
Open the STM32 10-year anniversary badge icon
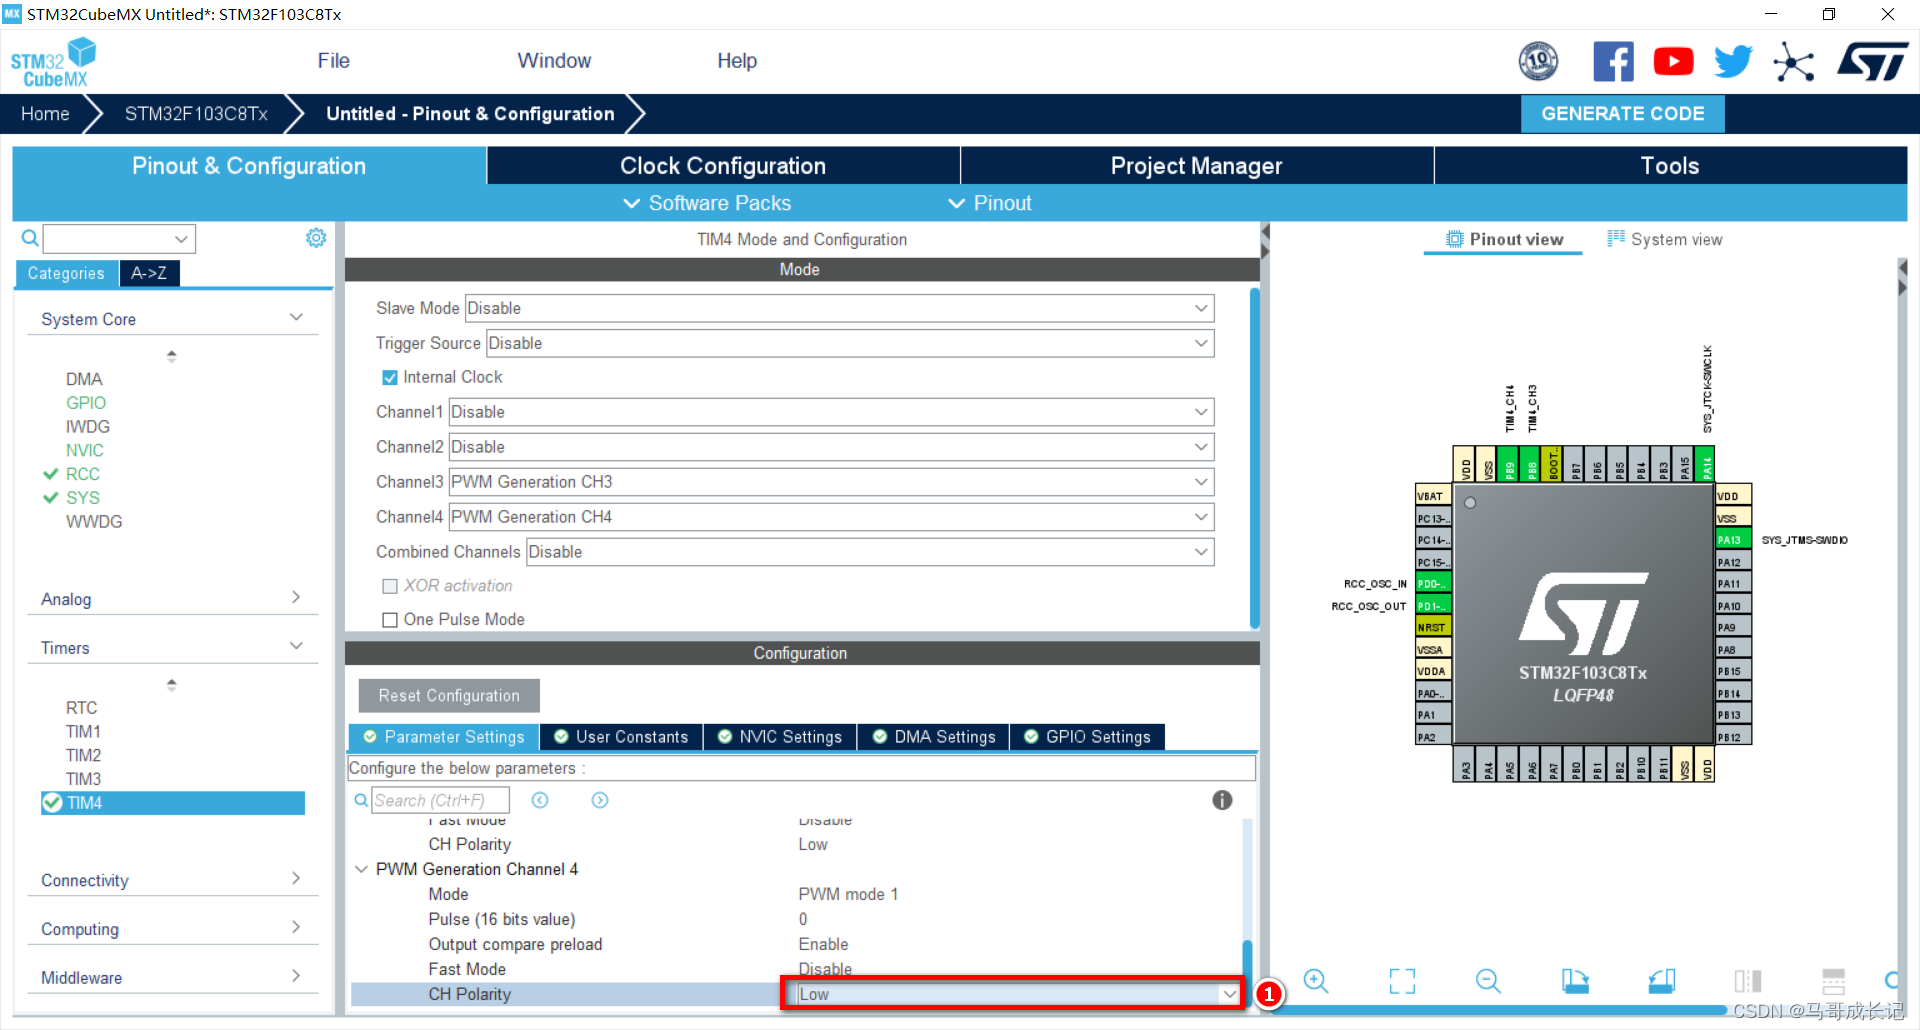[x=1538, y=61]
